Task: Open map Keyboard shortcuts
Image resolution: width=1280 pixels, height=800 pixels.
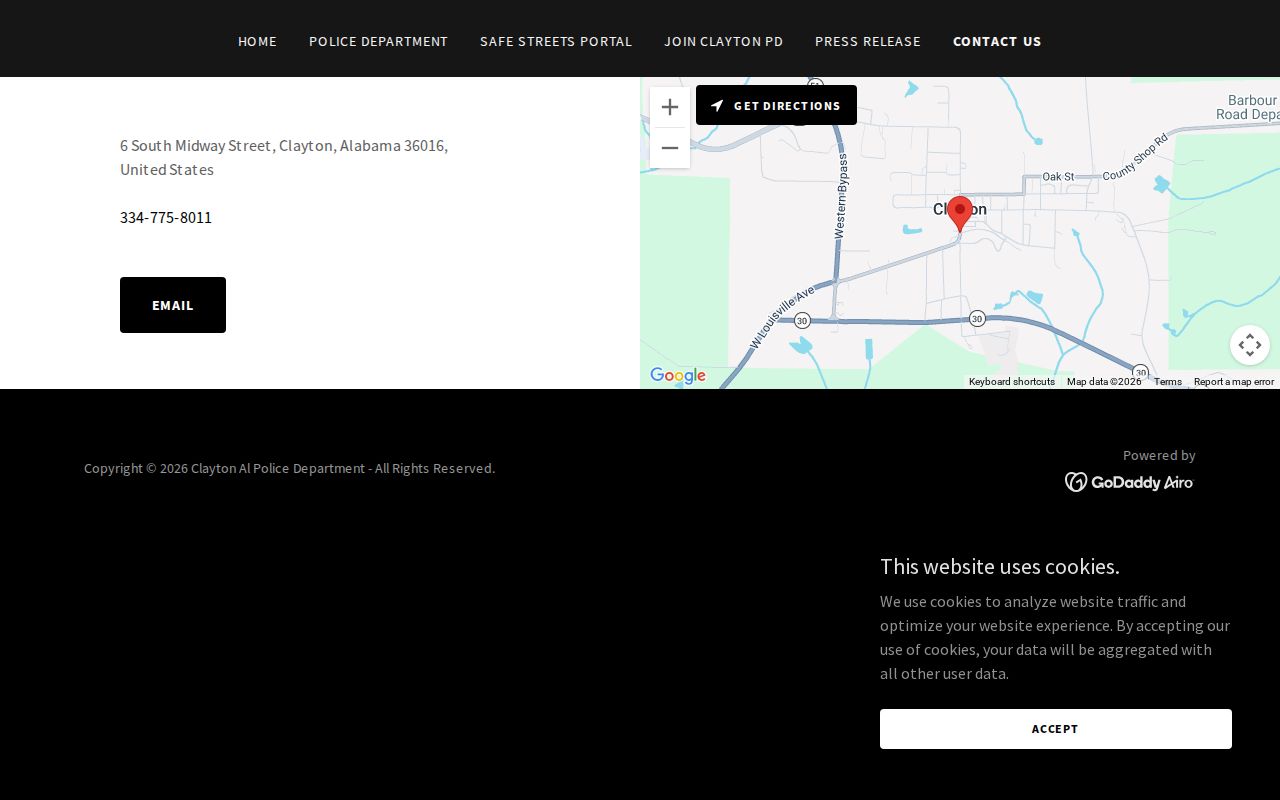Action: [1012, 382]
